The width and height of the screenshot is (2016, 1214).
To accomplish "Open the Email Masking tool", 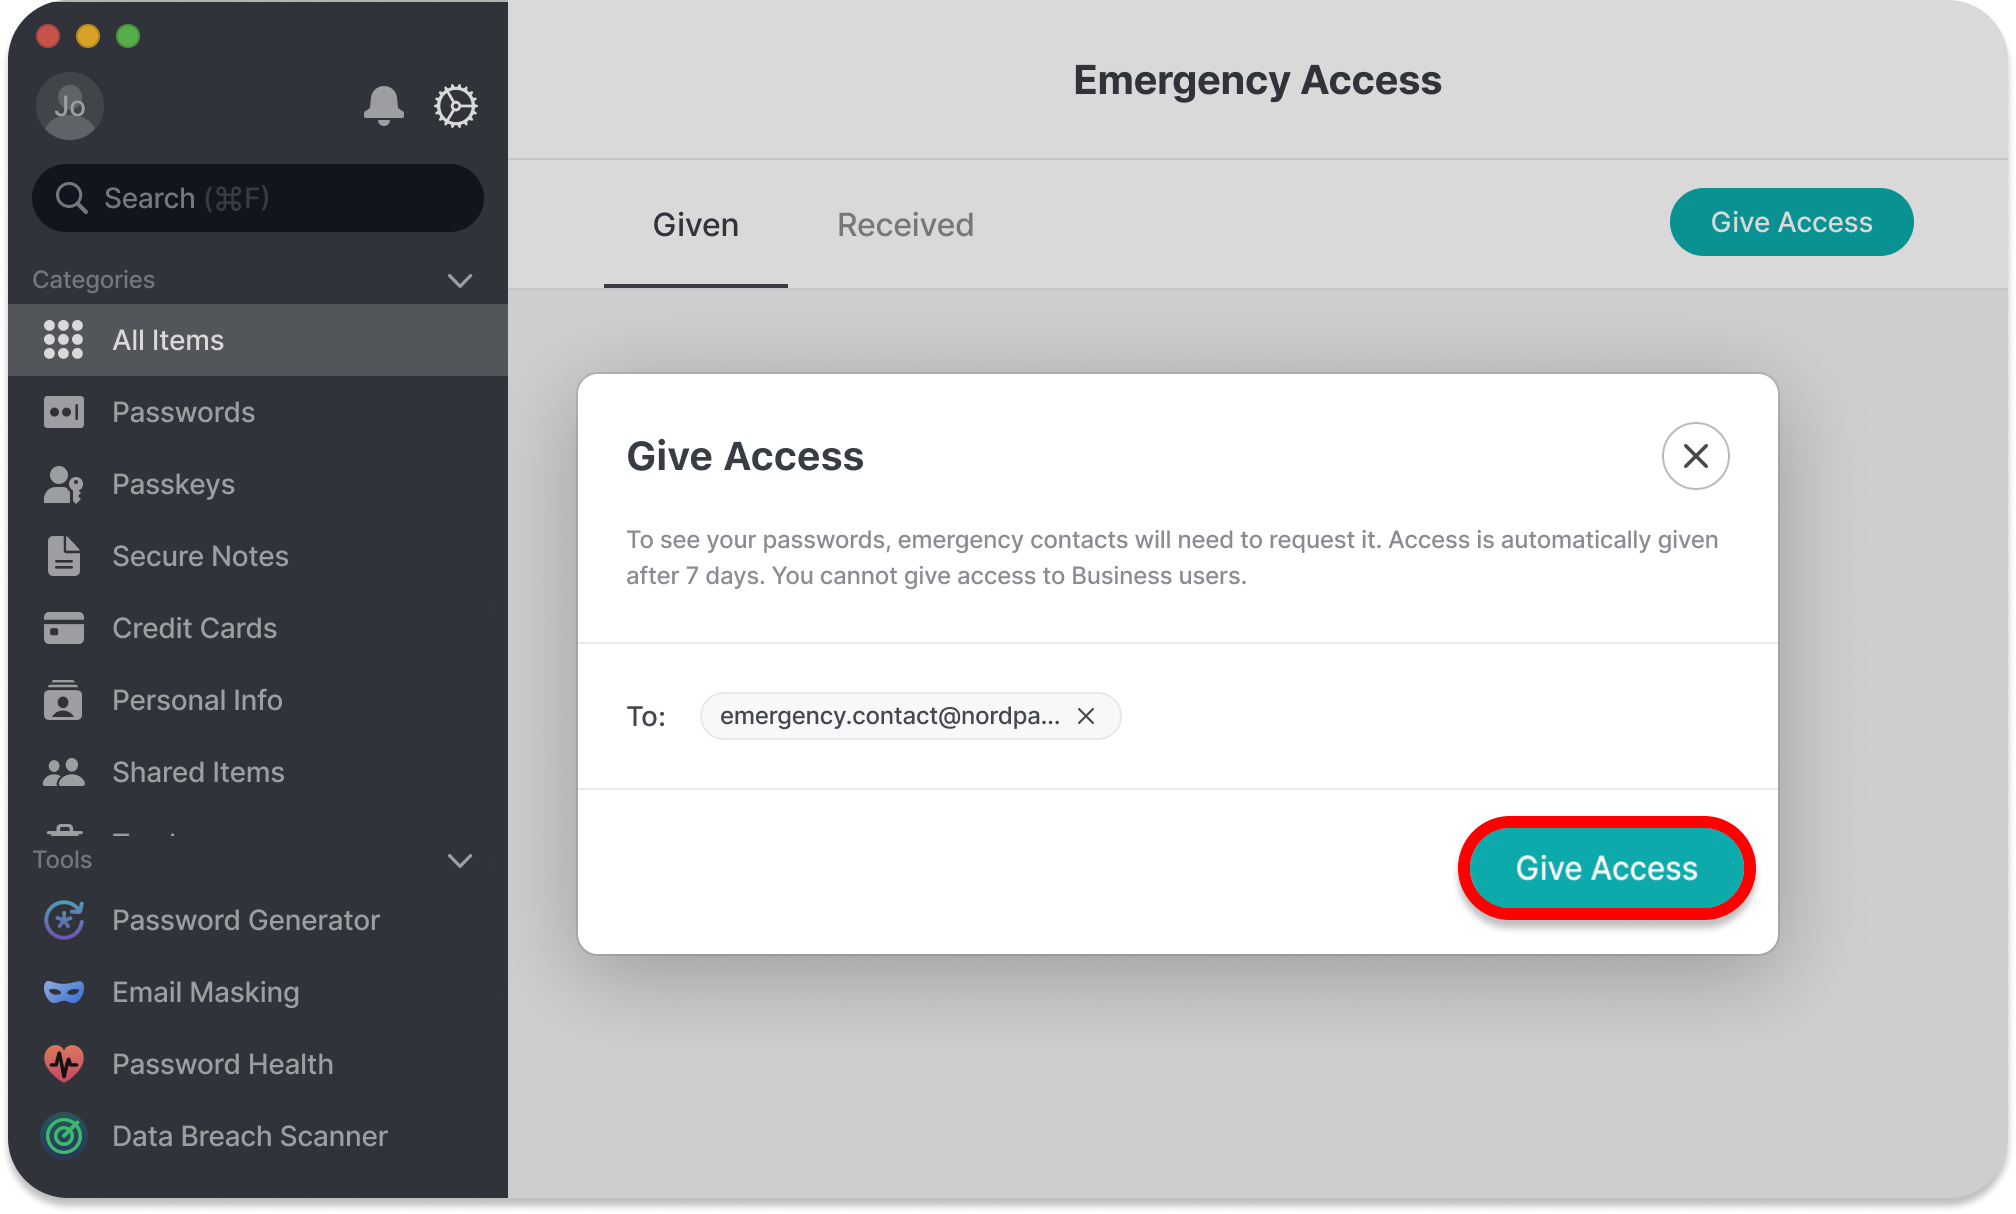I will (206, 992).
